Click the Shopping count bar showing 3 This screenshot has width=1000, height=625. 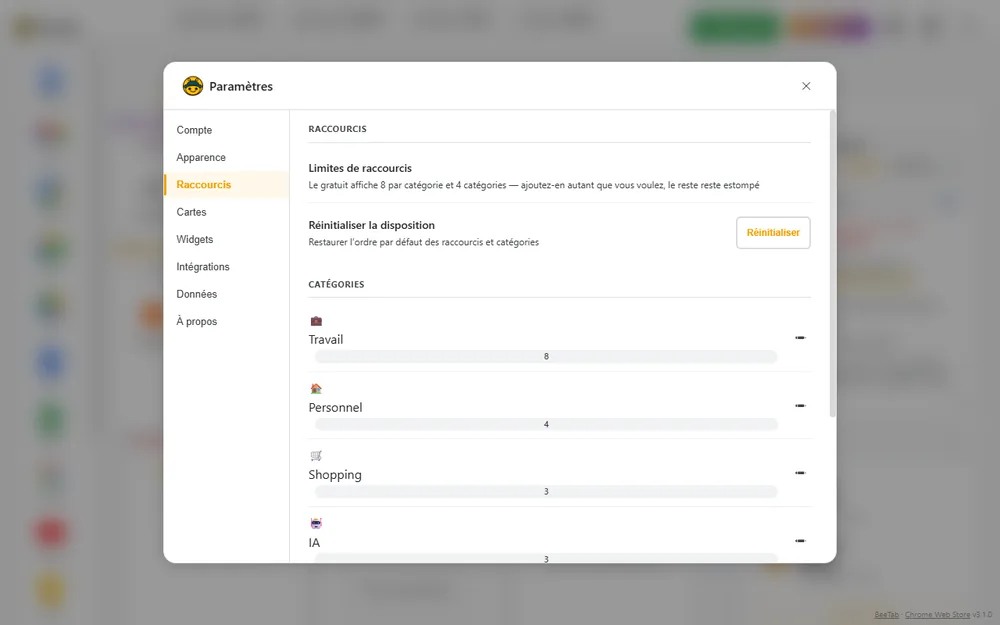[547, 492]
